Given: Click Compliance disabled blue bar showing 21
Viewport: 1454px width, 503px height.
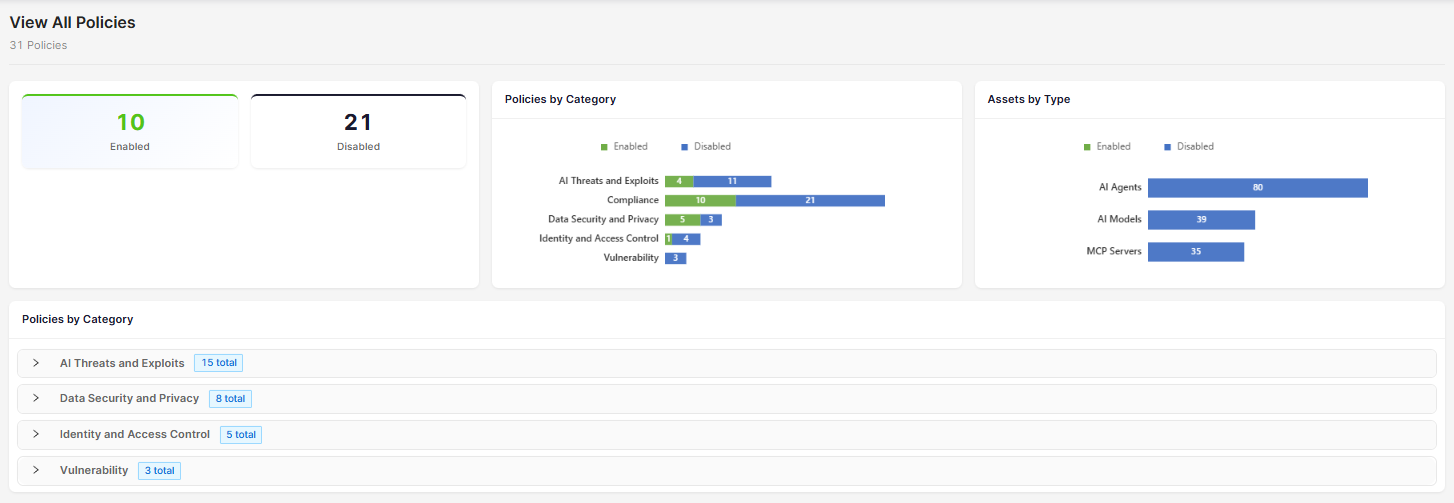Looking at the screenshot, I should pos(810,200).
